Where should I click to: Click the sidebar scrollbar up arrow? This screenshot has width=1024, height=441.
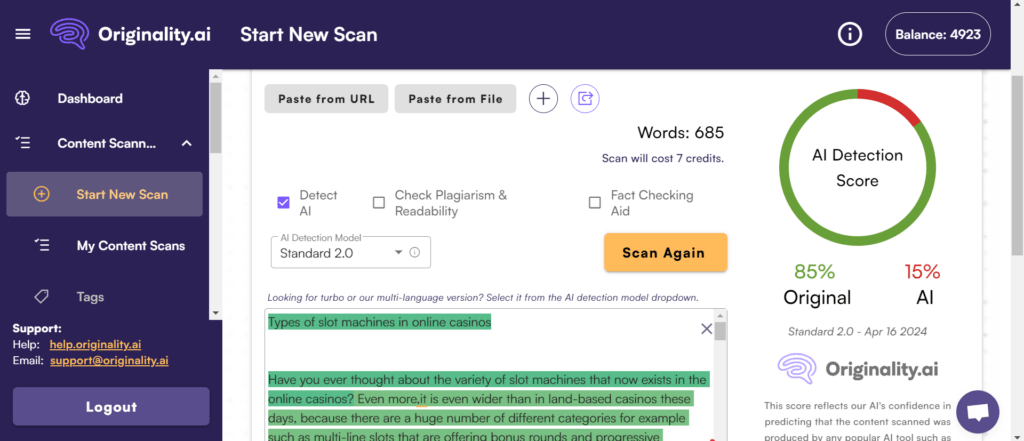pyautogui.click(x=216, y=76)
